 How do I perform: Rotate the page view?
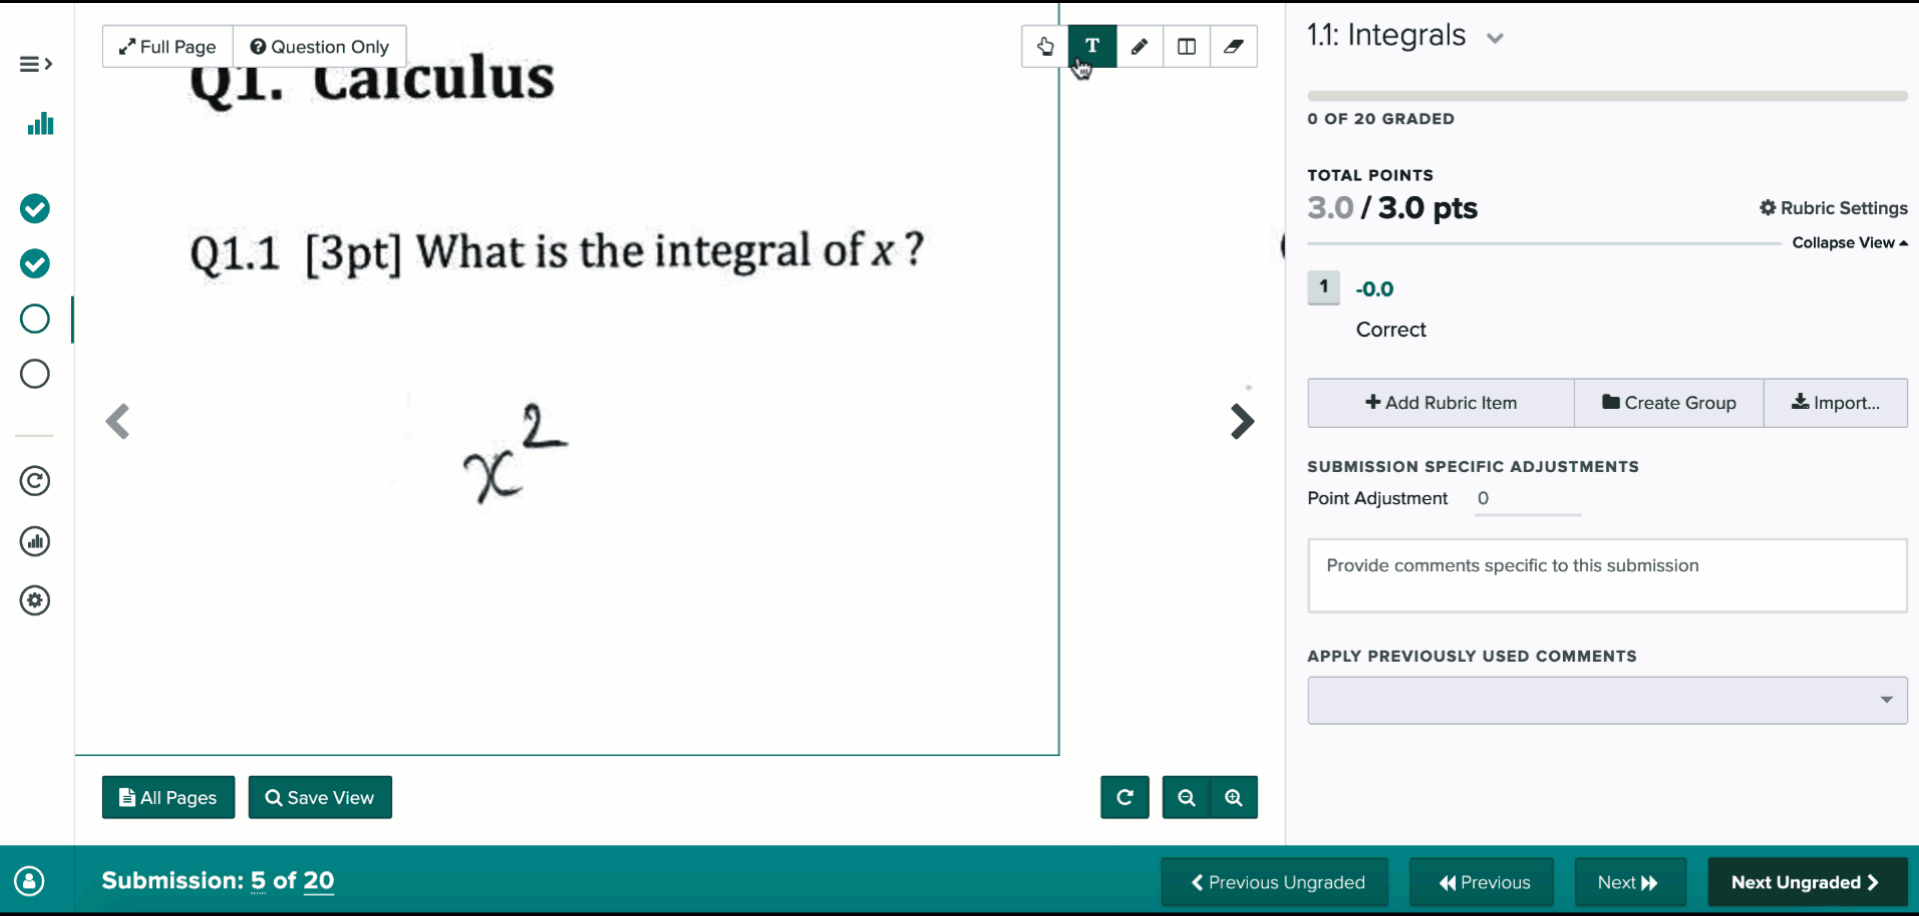(x=1125, y=797)
